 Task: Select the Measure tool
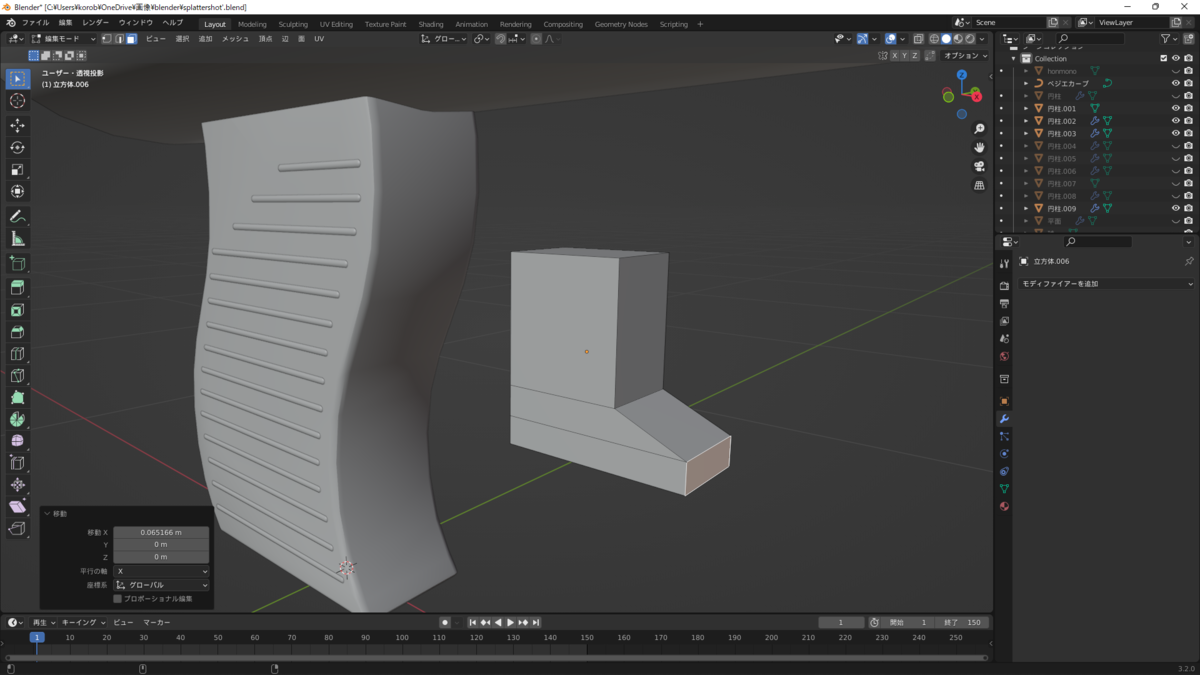[x=17, y=239]
